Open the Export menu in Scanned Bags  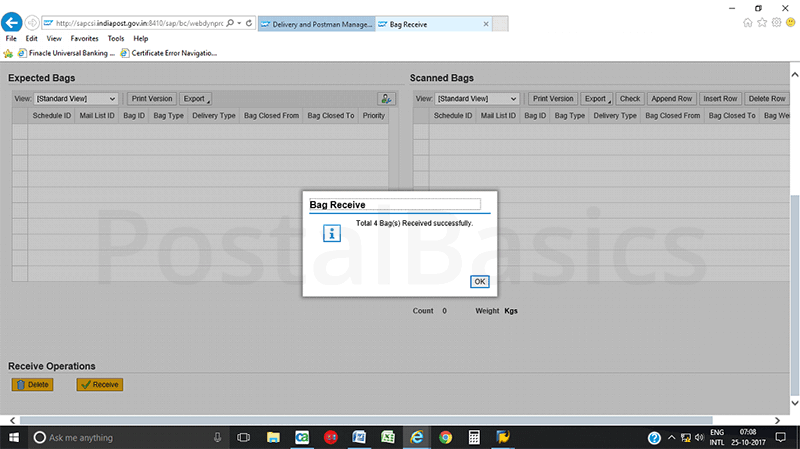[x=596, y=99]
